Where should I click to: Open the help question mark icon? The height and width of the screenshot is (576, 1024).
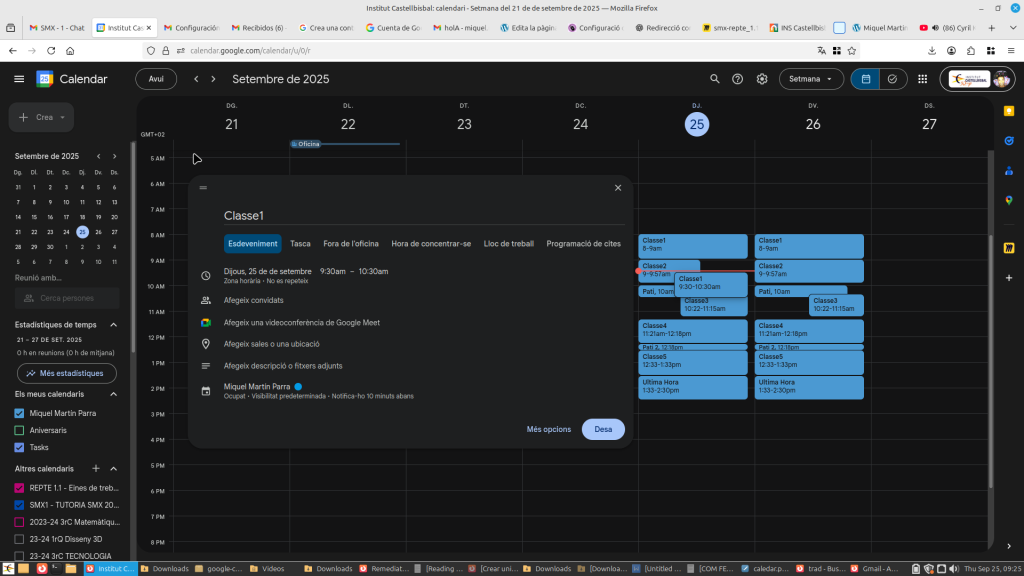pos(738,79)
